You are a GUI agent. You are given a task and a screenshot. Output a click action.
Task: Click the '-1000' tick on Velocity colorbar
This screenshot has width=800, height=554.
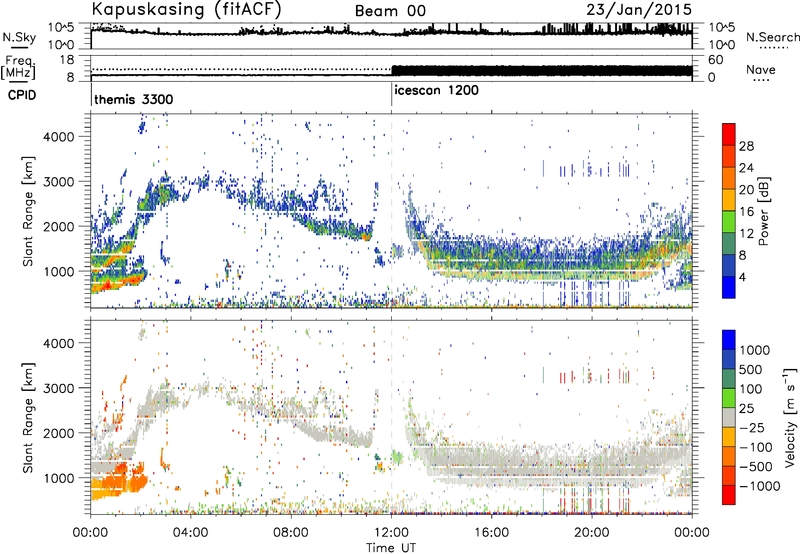coord(760,486)
